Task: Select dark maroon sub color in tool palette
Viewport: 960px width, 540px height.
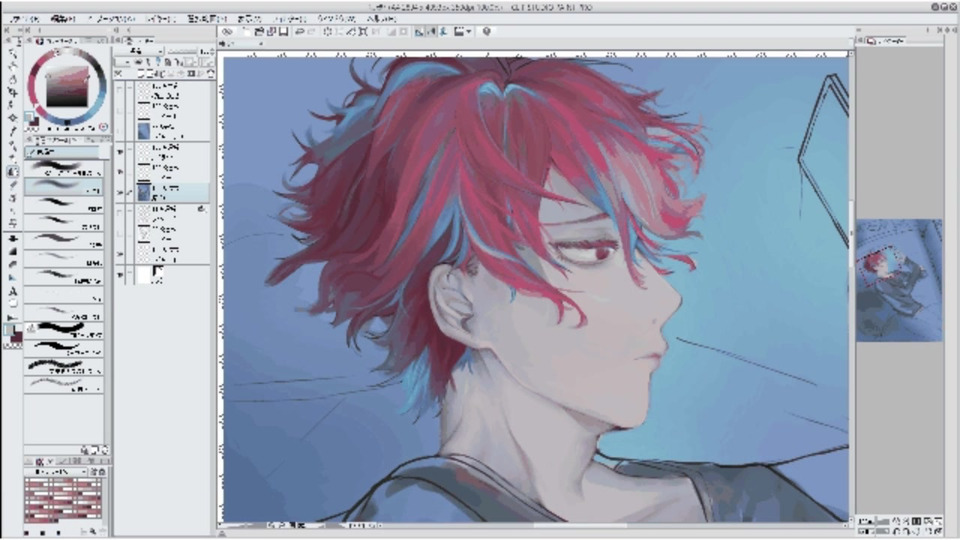Action: (x=17, y=336)
